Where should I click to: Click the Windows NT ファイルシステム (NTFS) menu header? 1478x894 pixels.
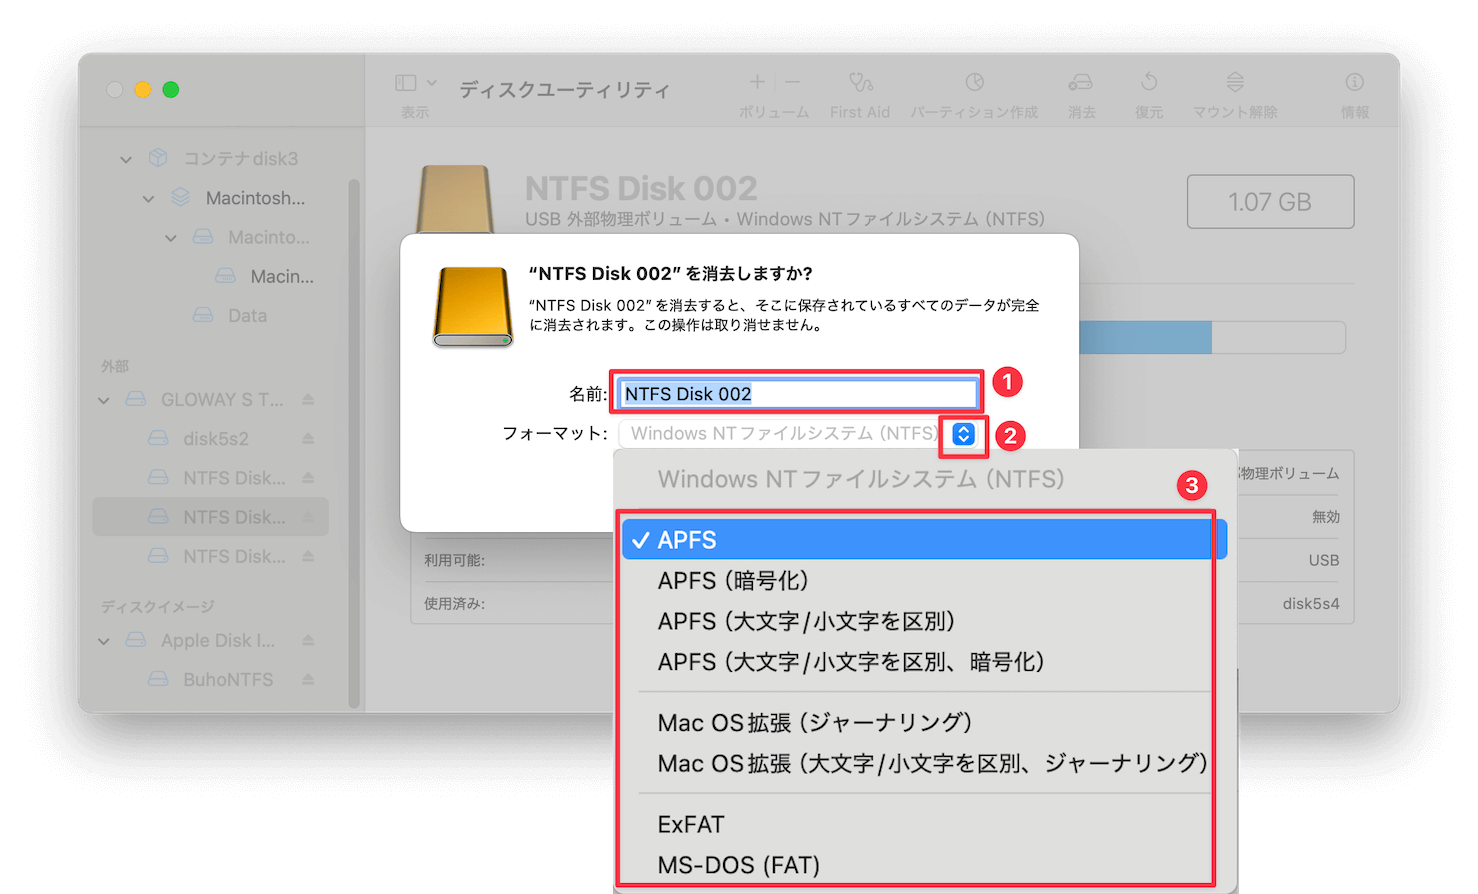[861, 480]
